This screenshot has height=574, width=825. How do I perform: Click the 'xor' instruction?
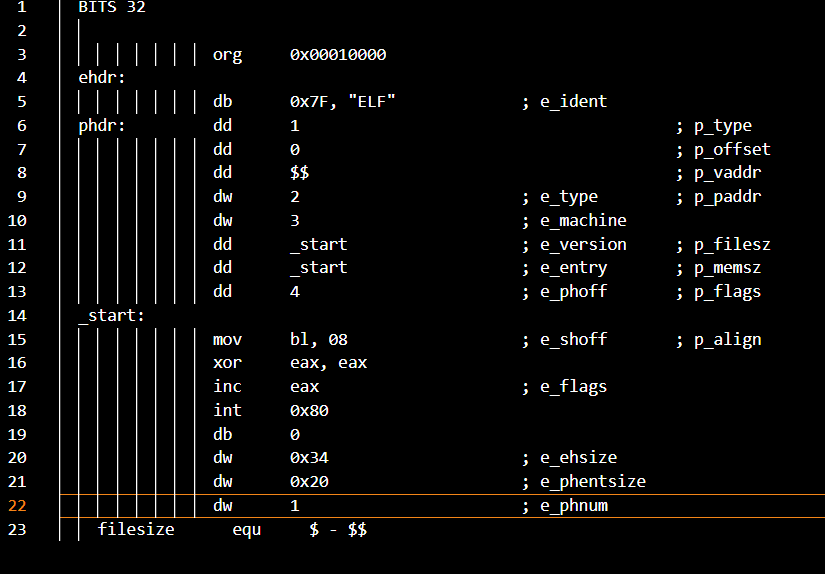(227, 363)
